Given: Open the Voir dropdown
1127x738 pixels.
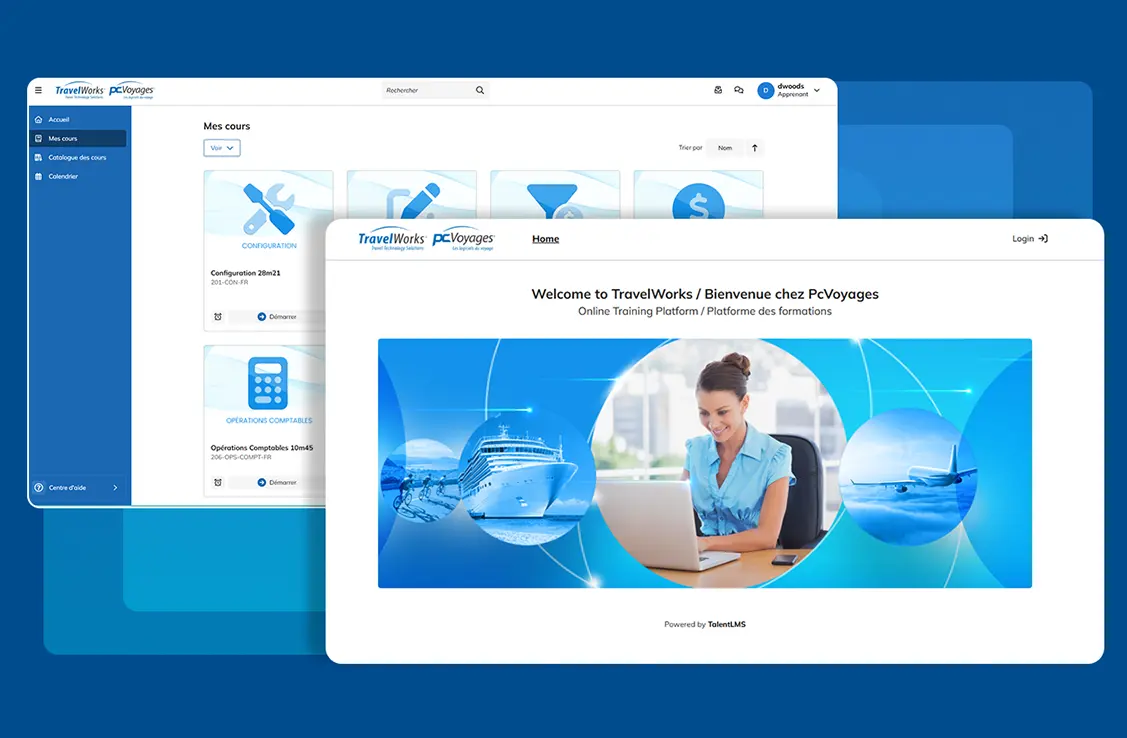Looking at the screenshot, I should tap(221, 148).
